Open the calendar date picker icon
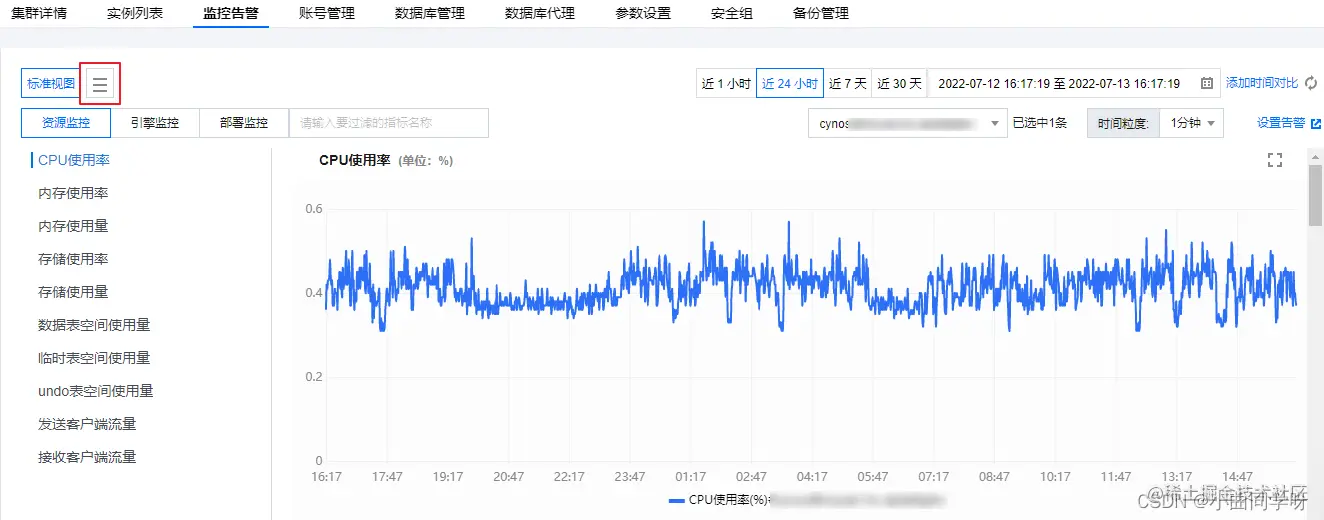Screen dimensions: 1324x520 pyautogui.click(x=1207, y=84)
